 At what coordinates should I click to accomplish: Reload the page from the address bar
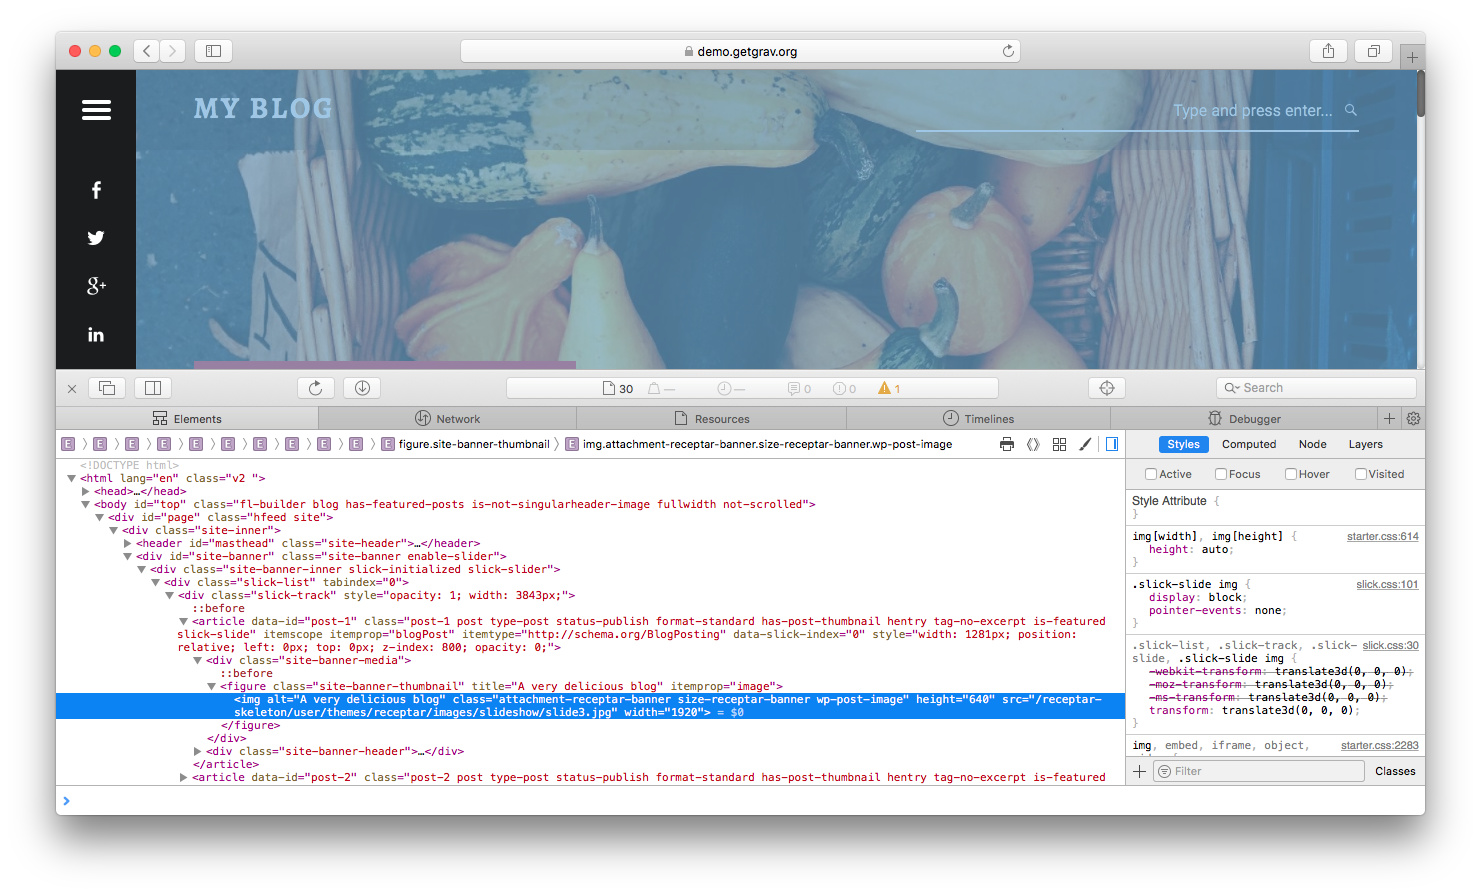[1008, 51]
